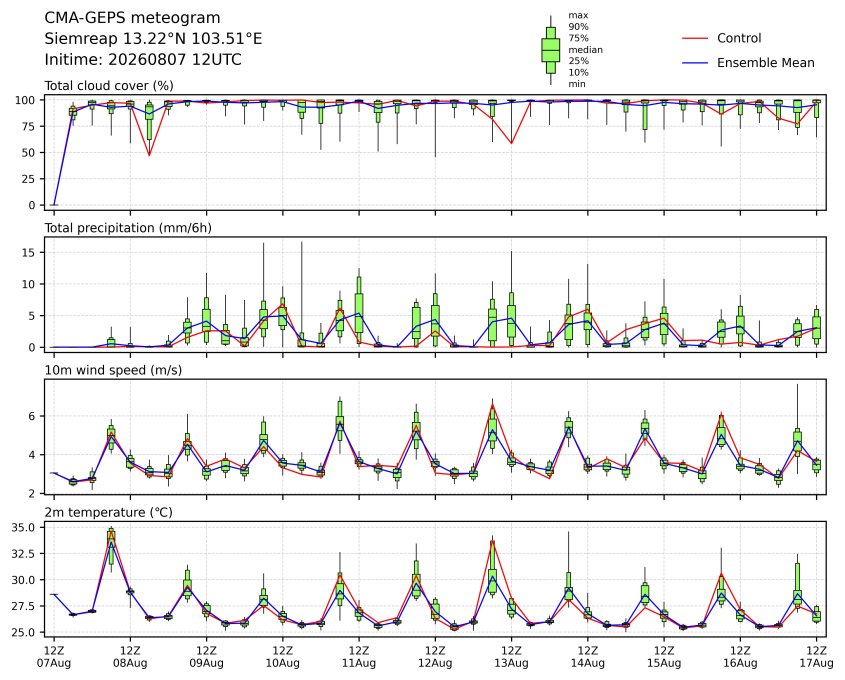Click the Initime 20260807 12UTC text
Screen dimensions: 845x680
click(143, 59)
